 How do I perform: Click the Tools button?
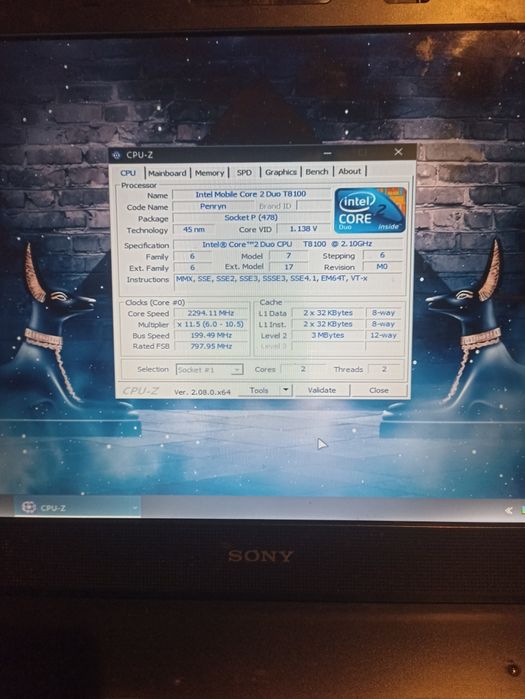click(259, 390)
